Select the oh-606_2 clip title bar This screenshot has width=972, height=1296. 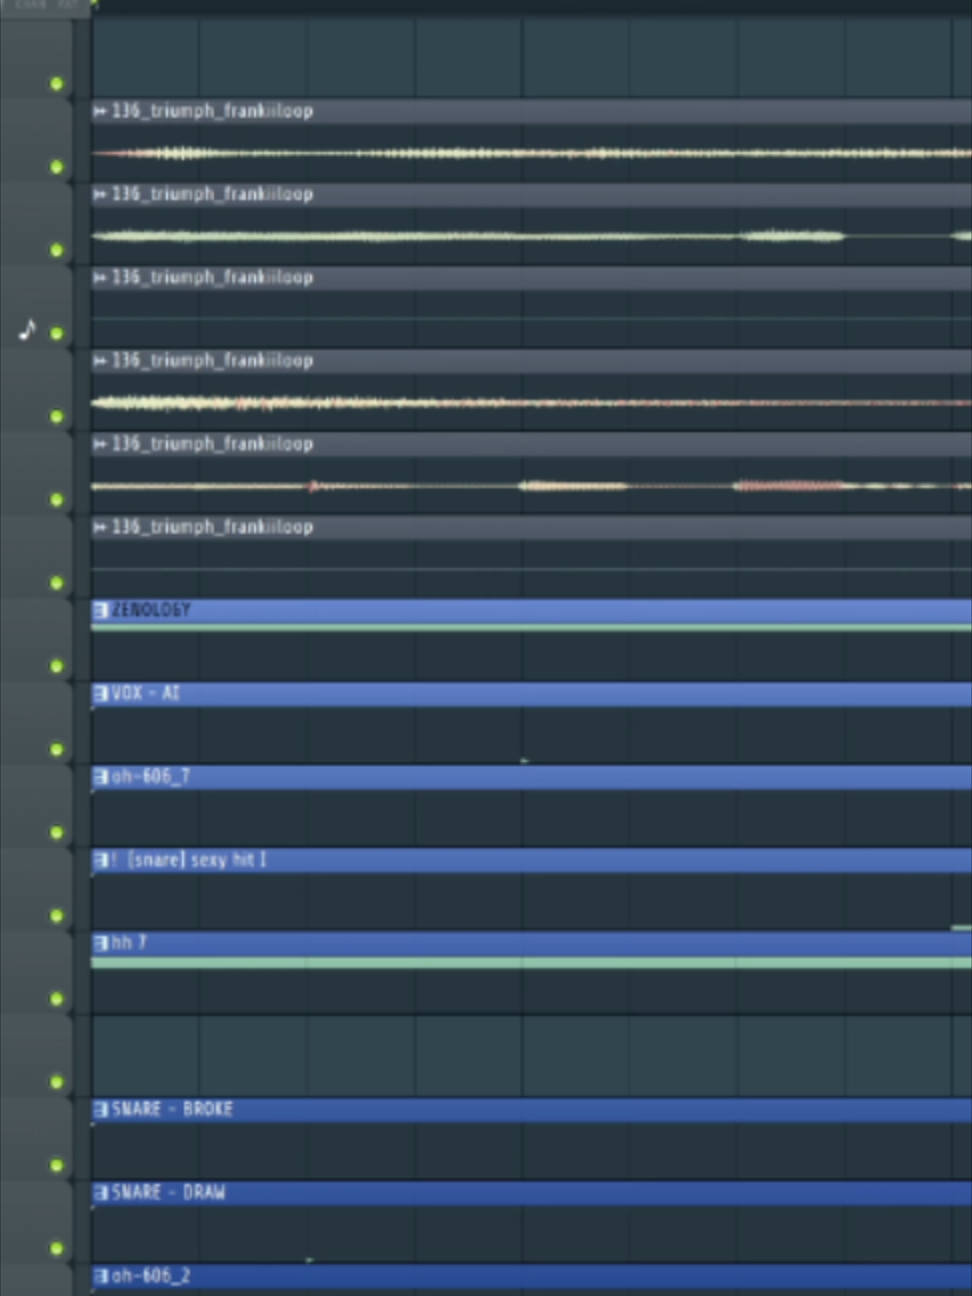531,1276
